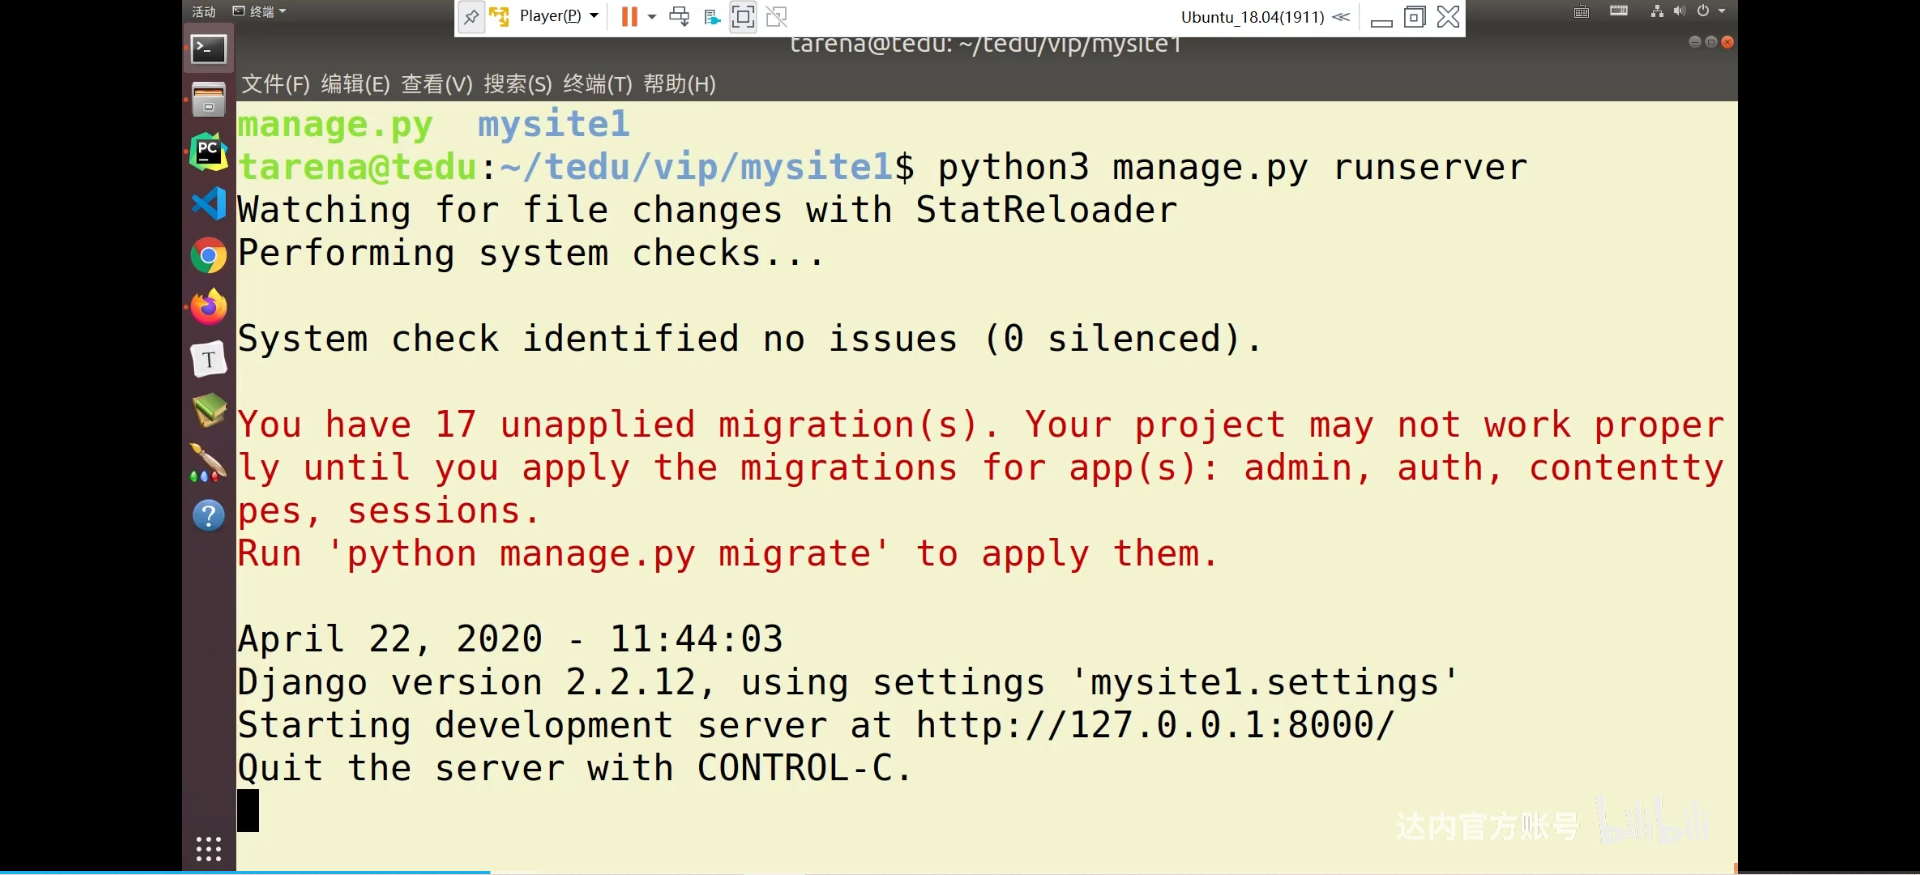Open the Help question mark icon
This screenshot has width=1920, height=875.
[x=209, y=515]
